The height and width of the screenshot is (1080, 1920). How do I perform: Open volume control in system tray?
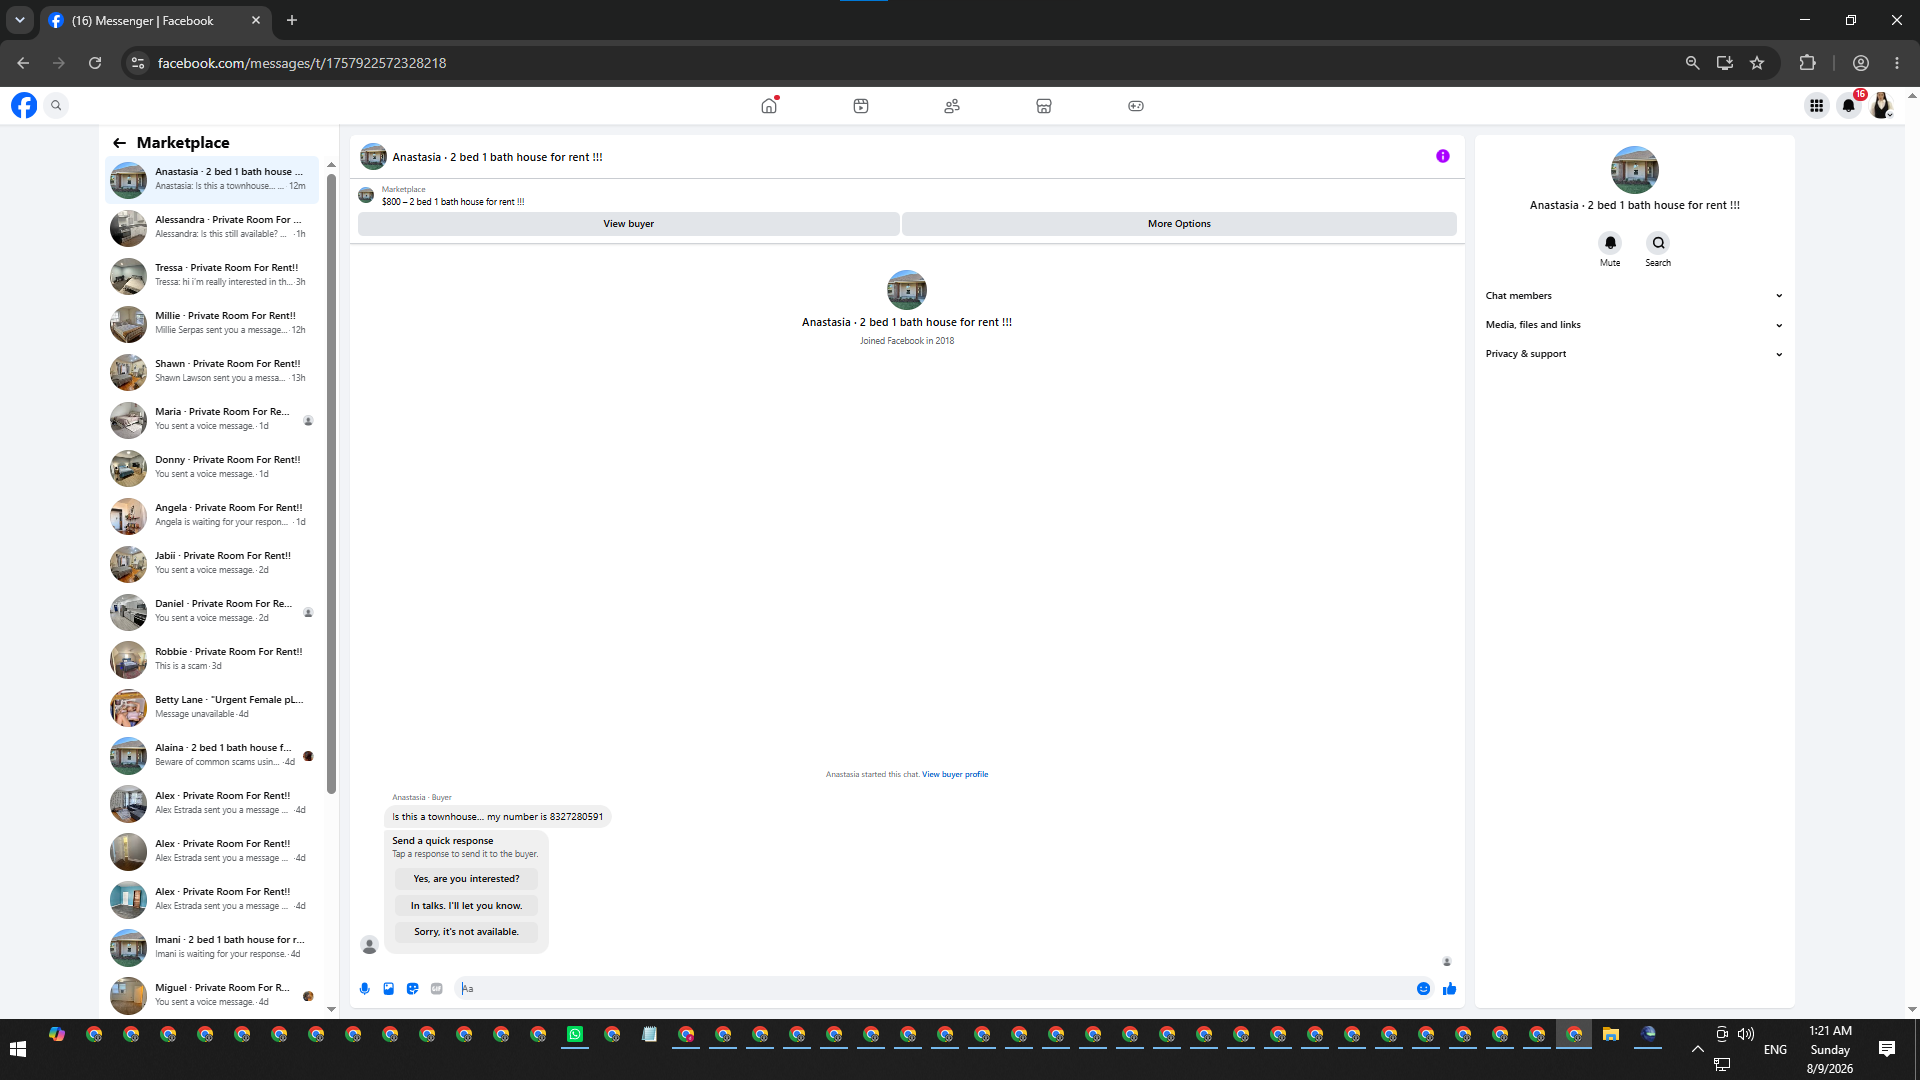1746,1034
